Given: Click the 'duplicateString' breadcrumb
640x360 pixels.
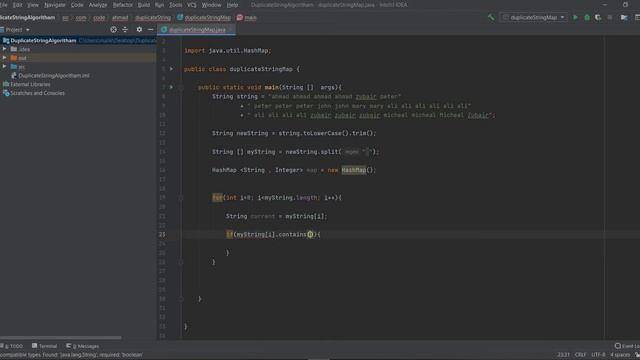Looking at the screenshot, I should point(153,18).
